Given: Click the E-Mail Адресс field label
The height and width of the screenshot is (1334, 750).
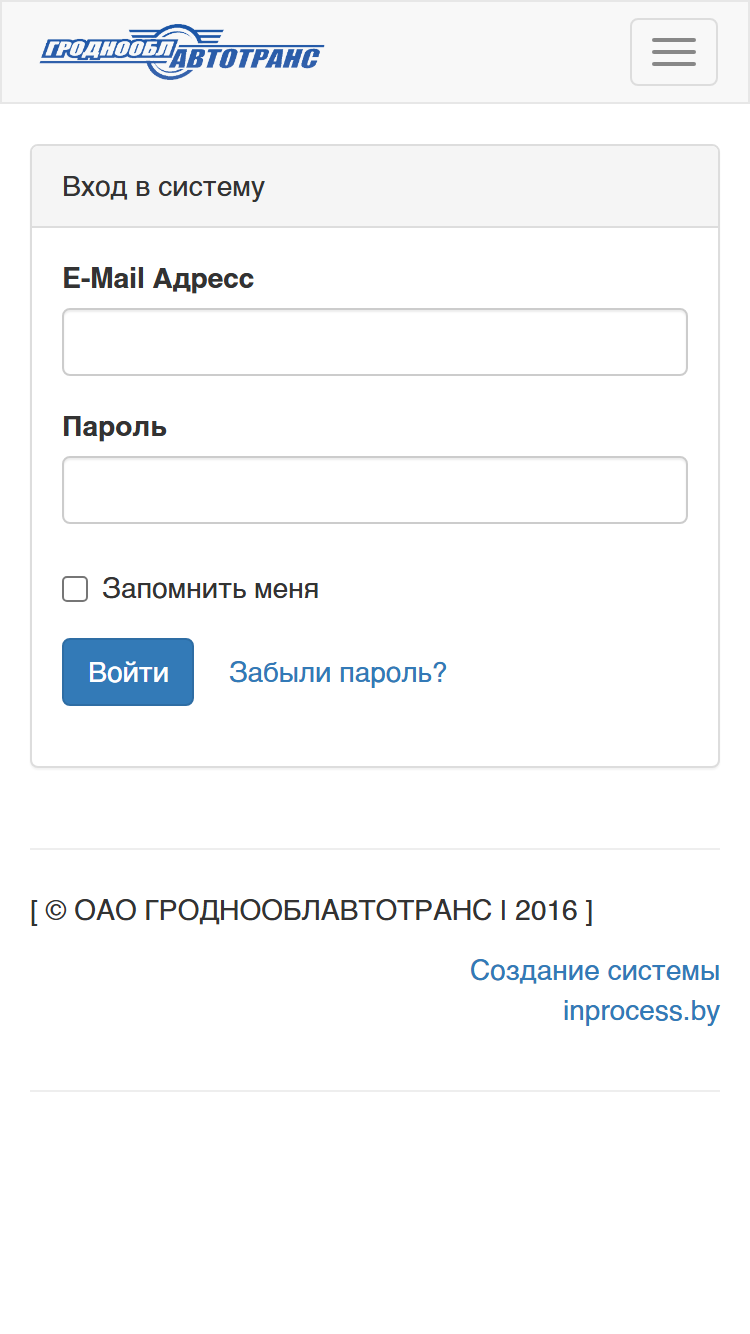Looking at the screenshot, I should pyautogui.click(x=158, y=278).
